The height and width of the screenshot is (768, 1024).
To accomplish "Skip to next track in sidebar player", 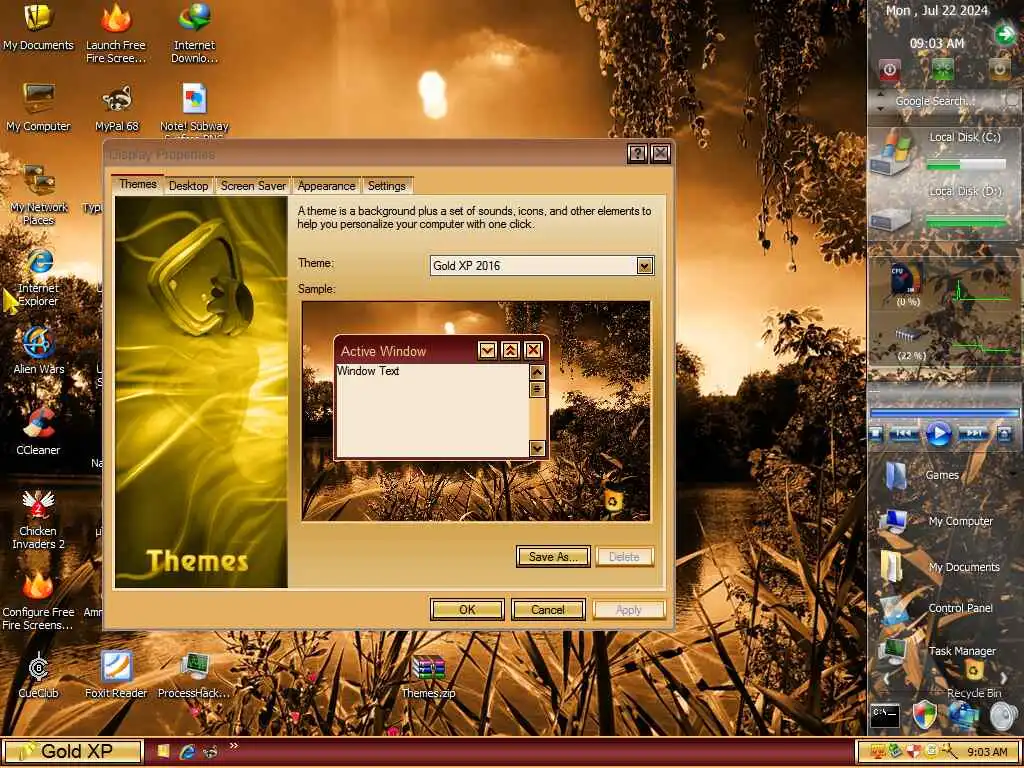I will (x=974, y=434).
